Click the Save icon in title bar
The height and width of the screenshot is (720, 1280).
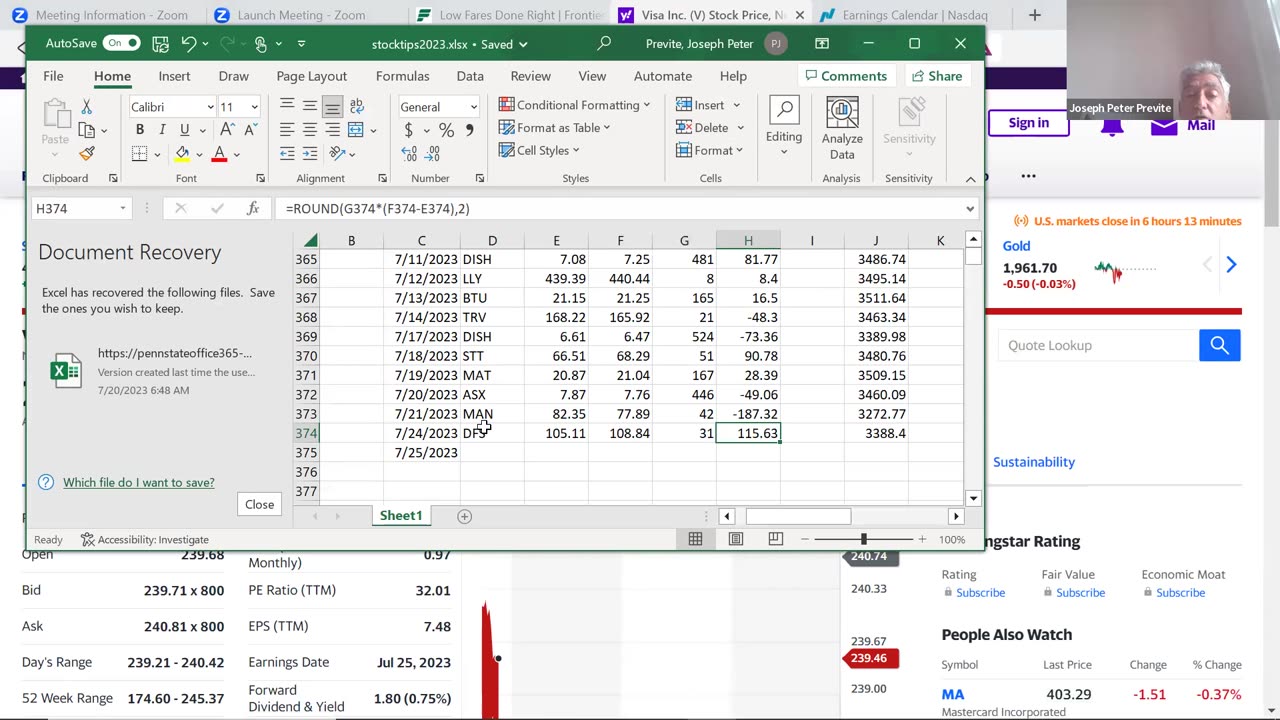click(160, 44)
